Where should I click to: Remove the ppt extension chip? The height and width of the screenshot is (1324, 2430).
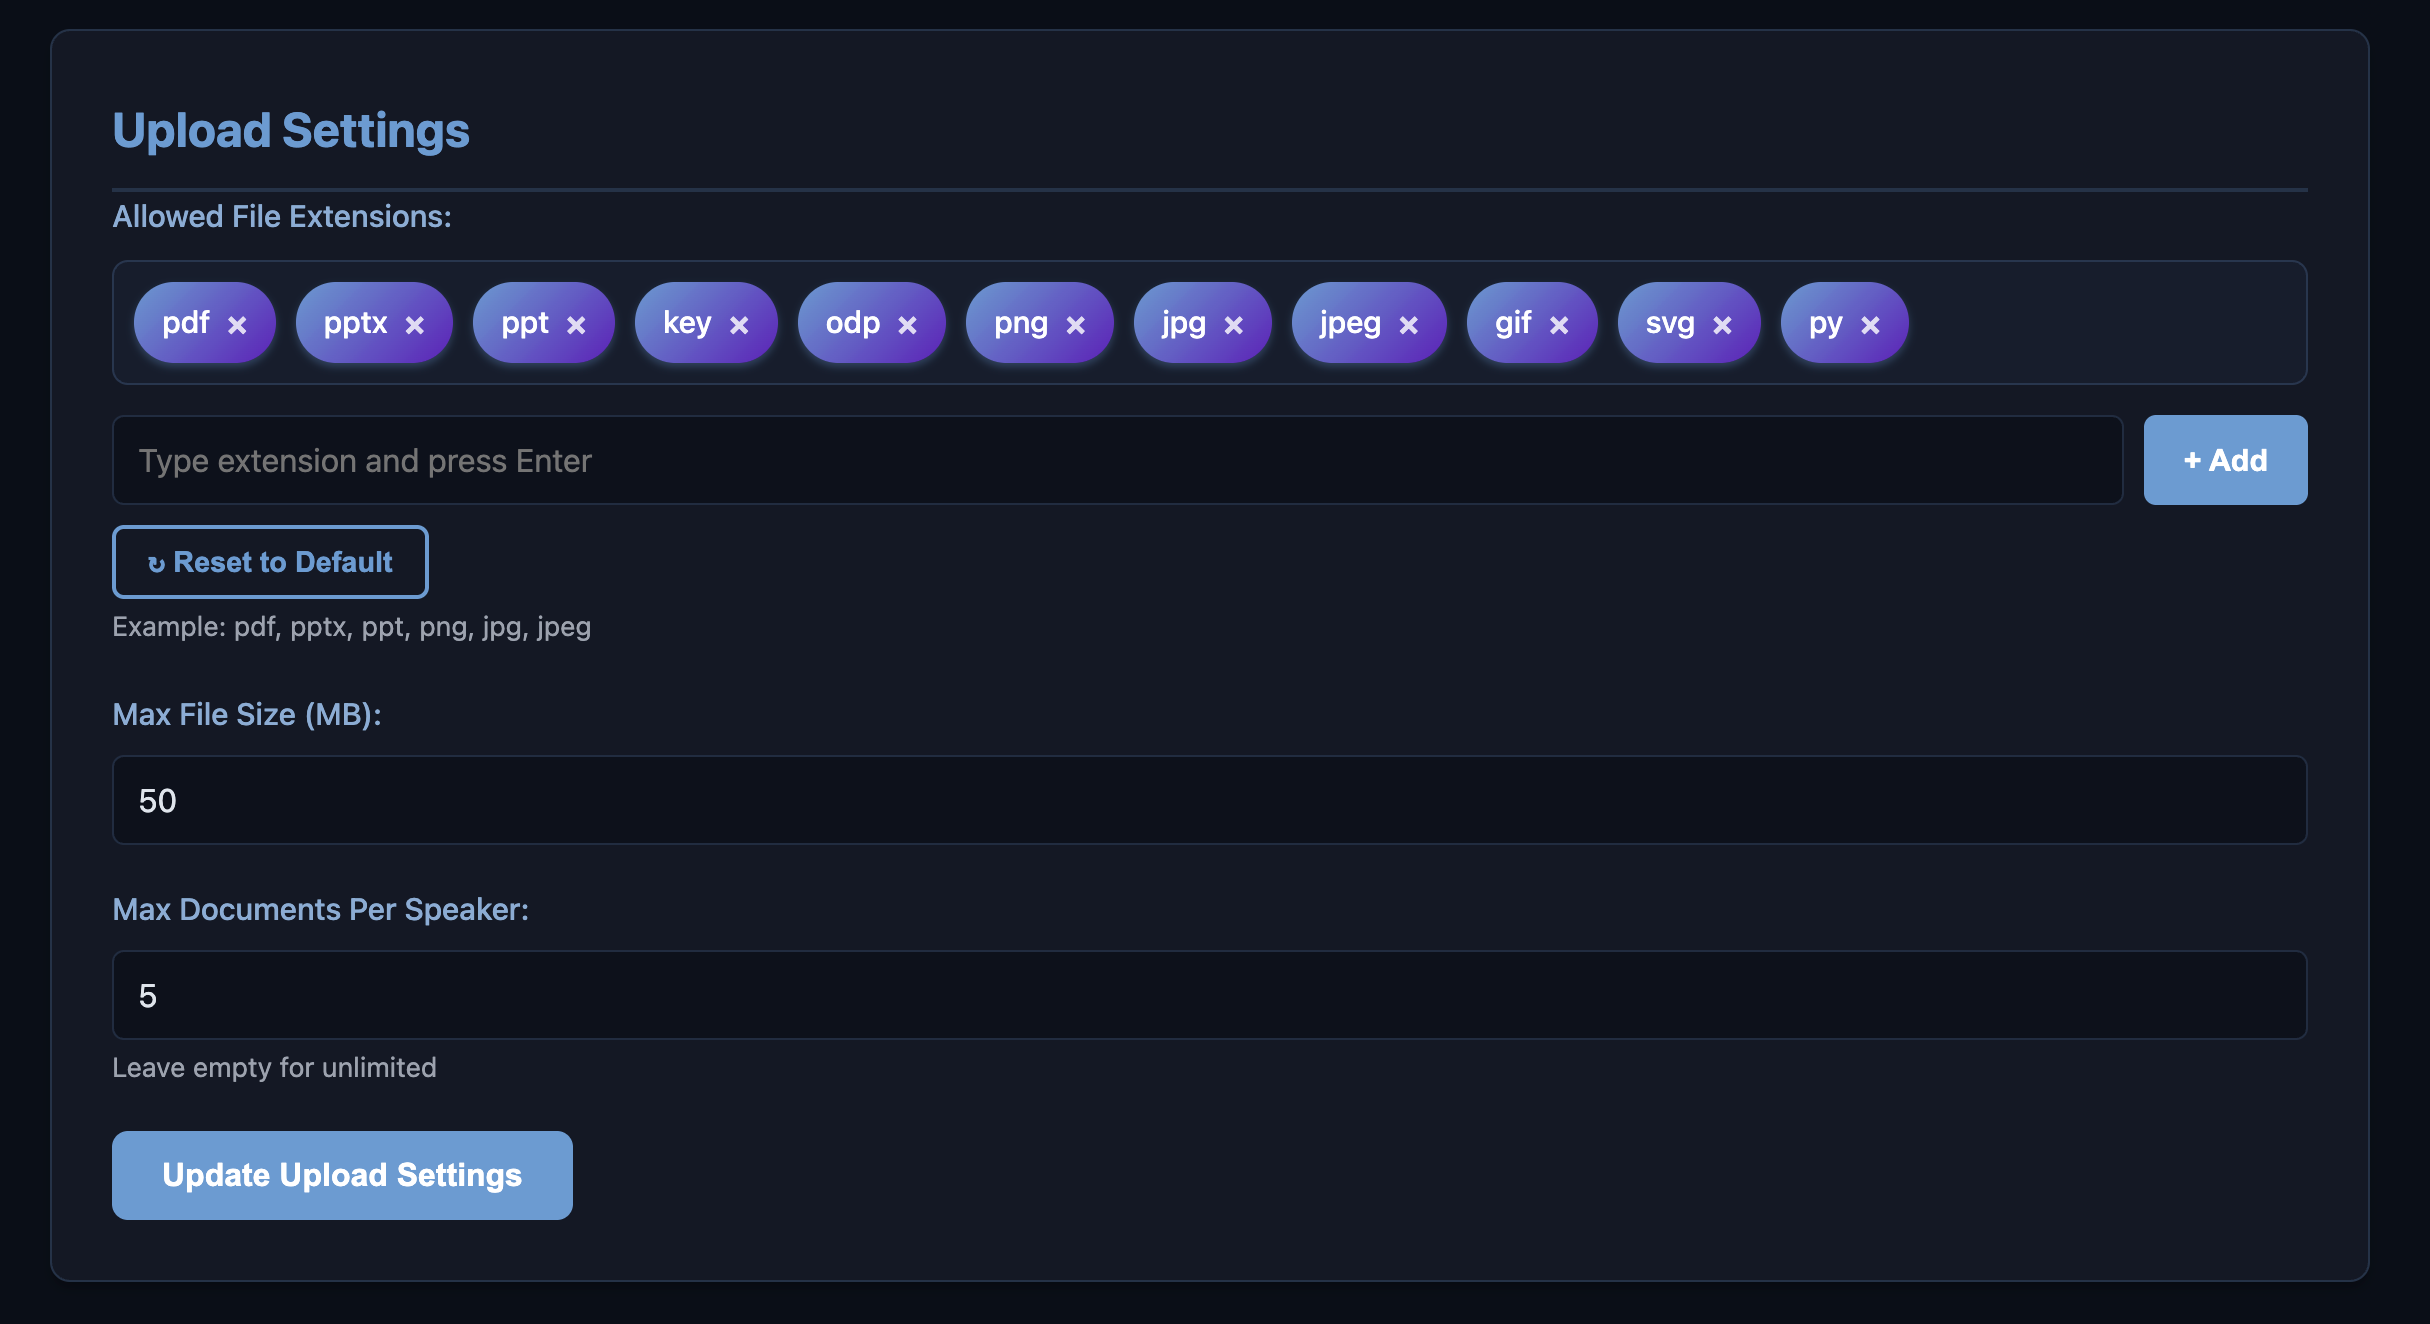(x=577, y=323)
